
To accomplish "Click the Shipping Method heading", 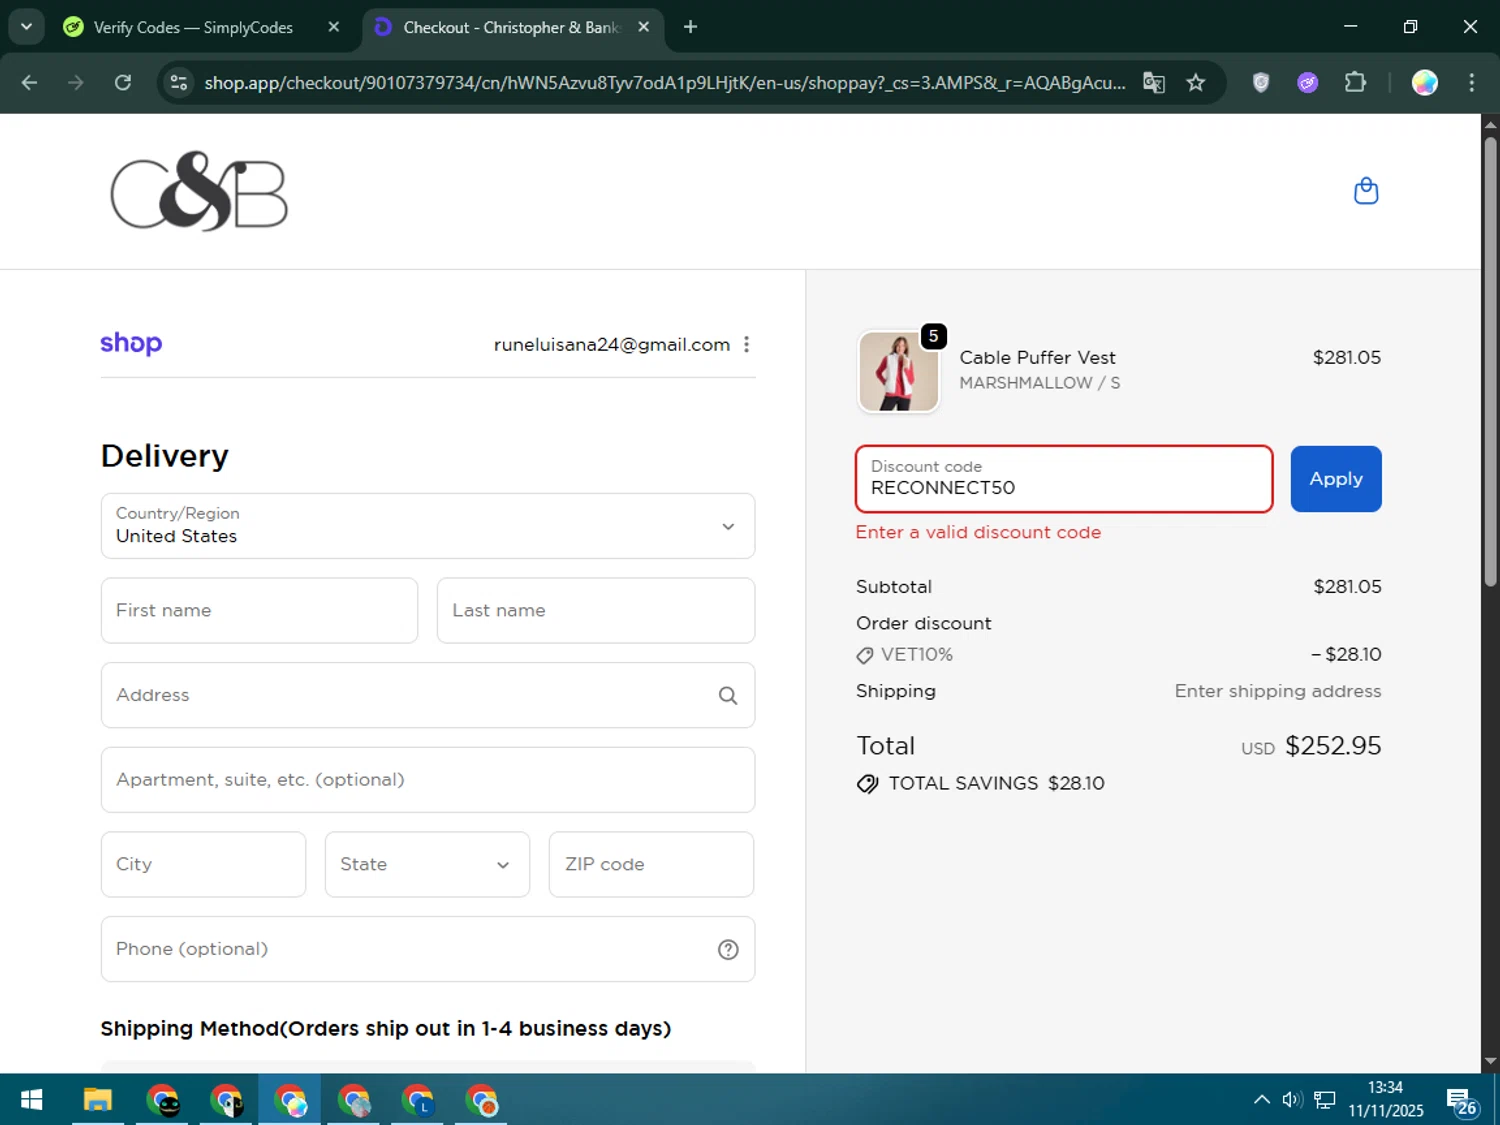I will point(386,1029).
